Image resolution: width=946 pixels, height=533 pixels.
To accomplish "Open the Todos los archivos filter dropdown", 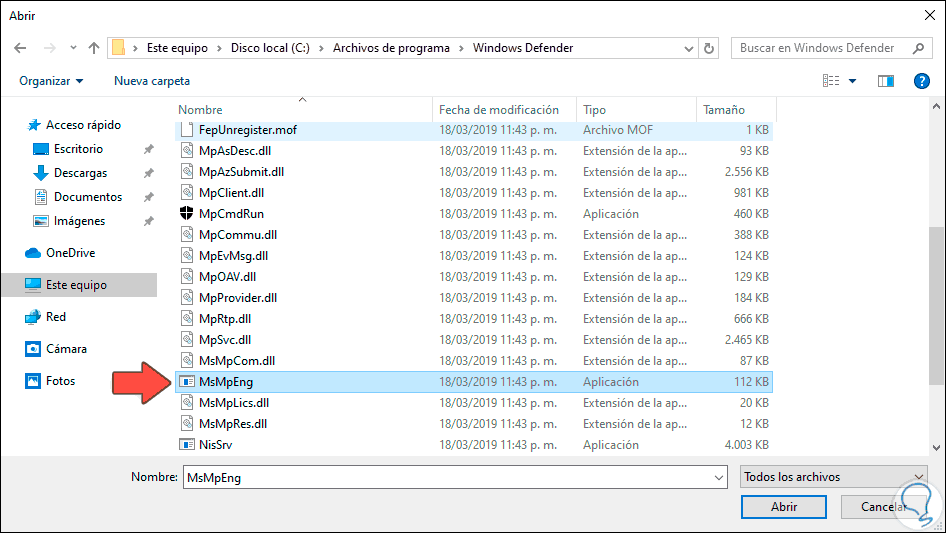I will [x=834, y=477].
